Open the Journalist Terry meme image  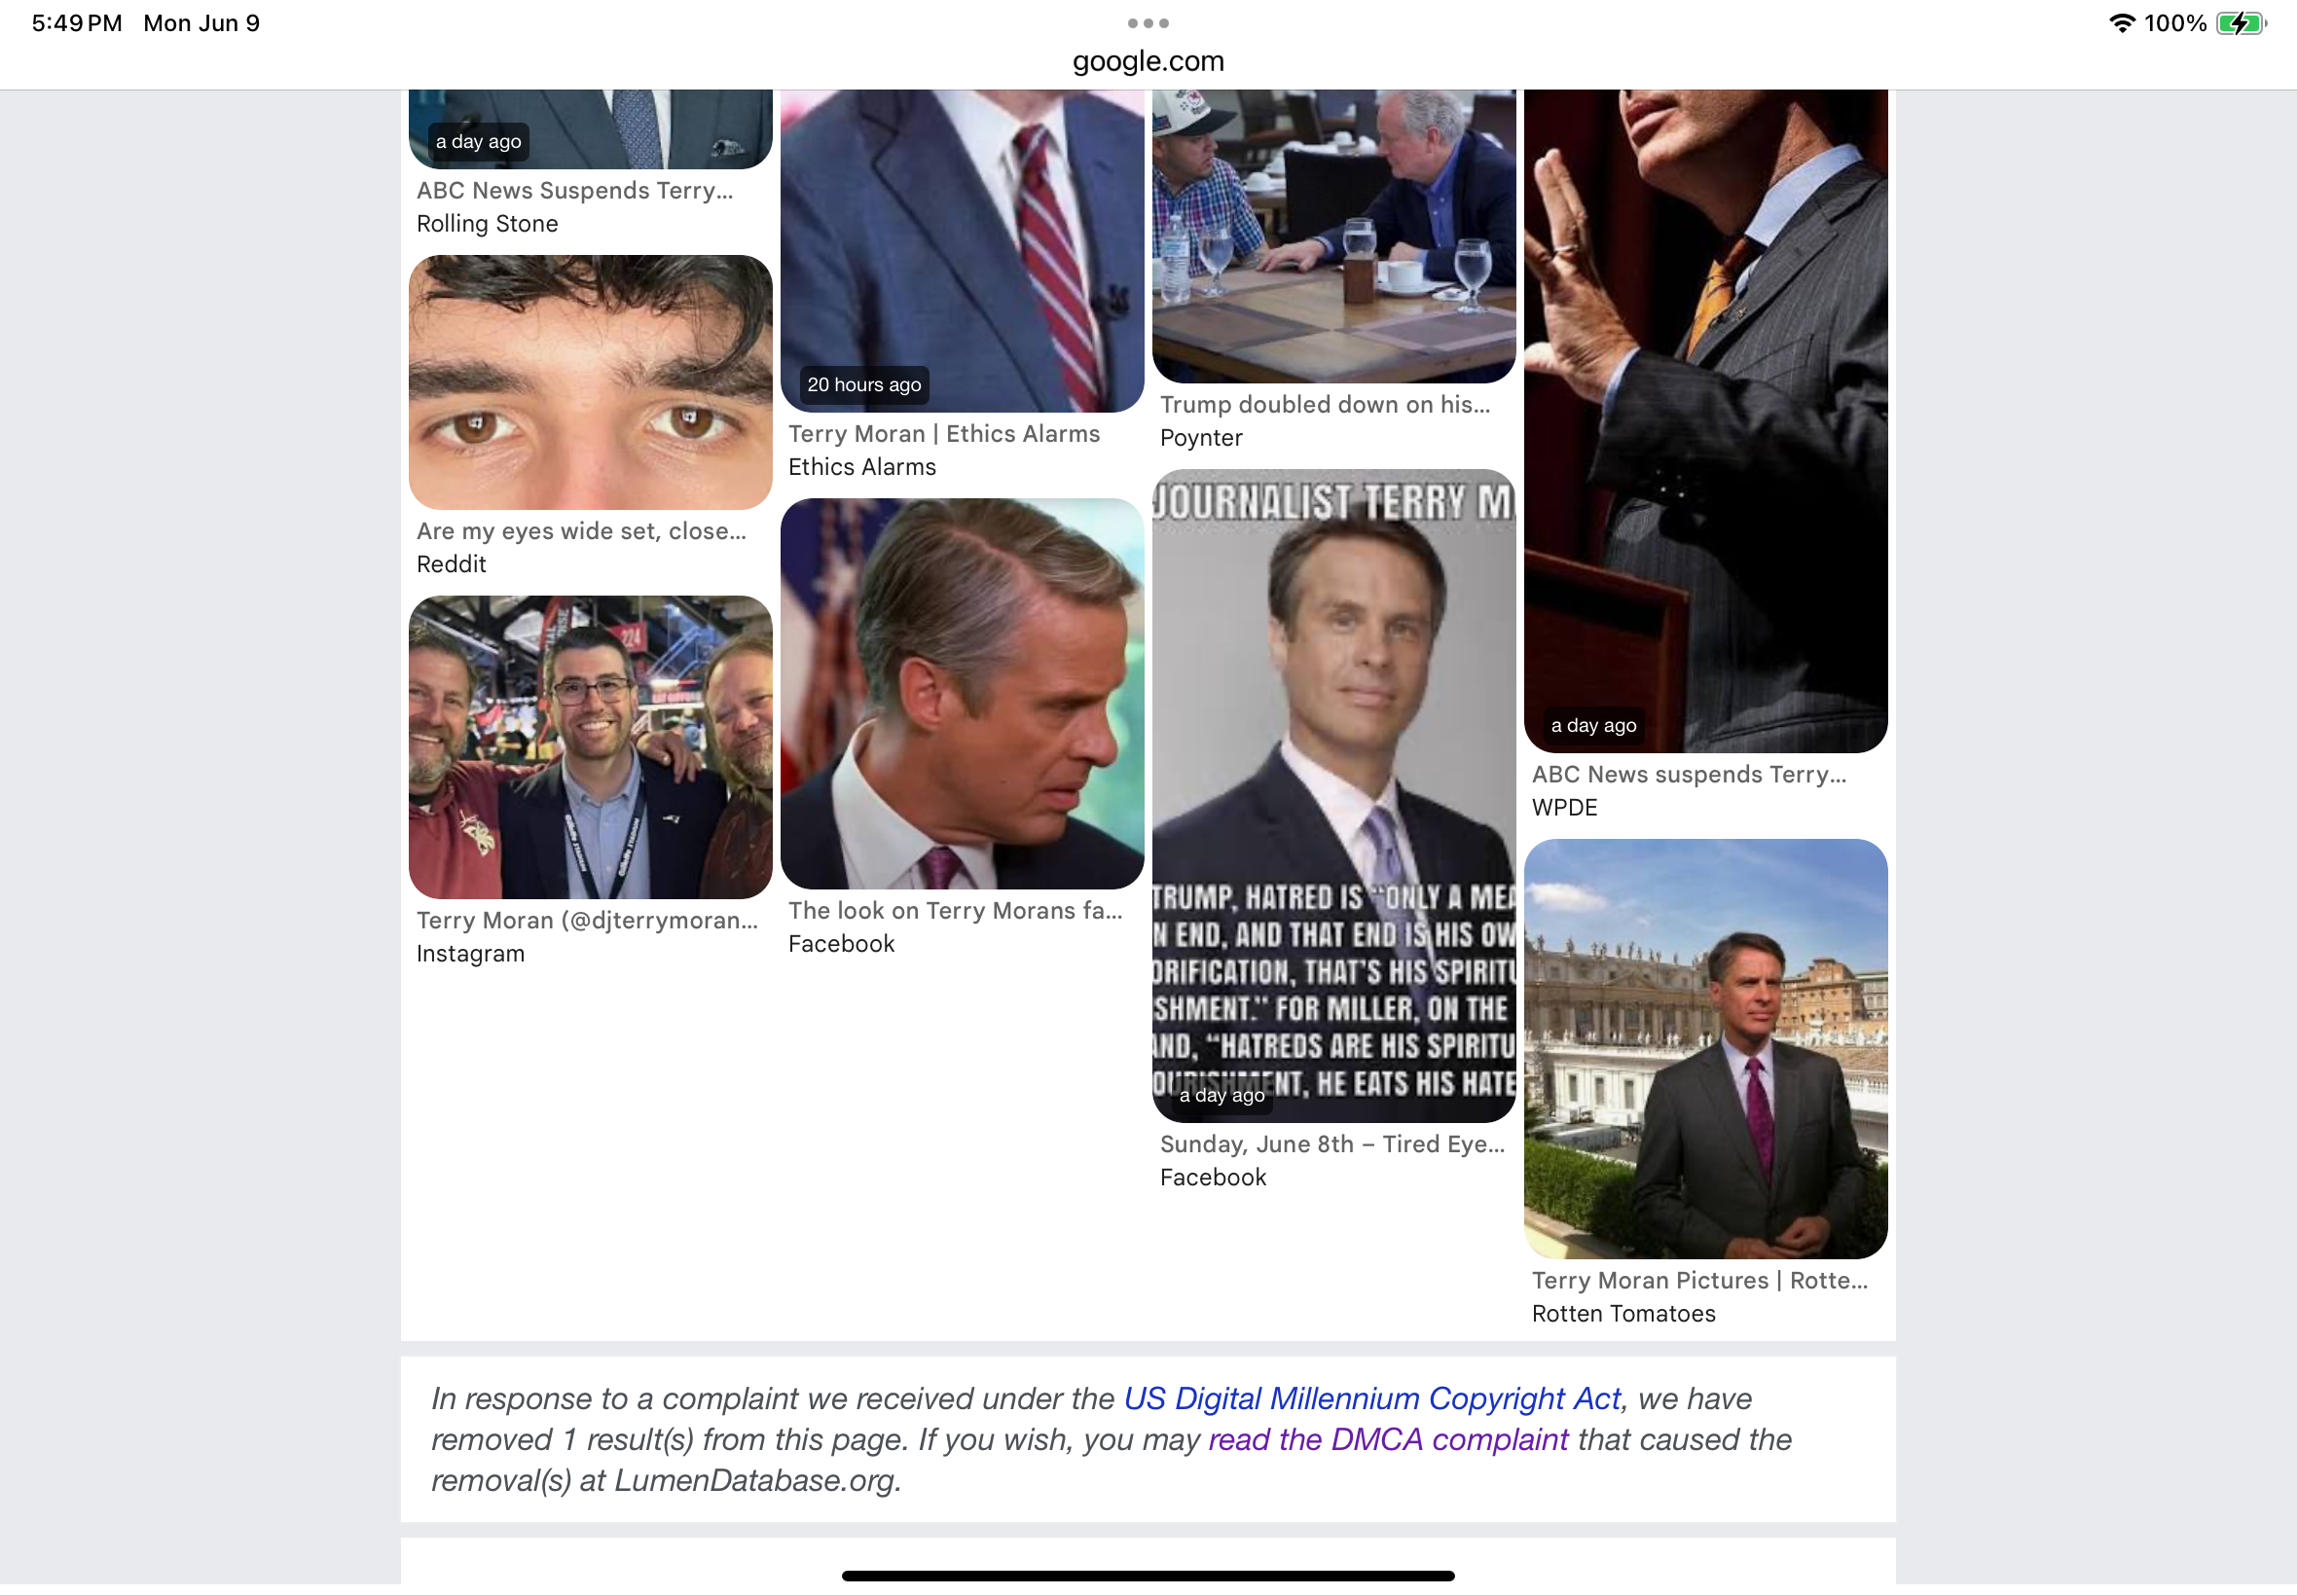pyautogui.click(x=1334, y=796)
